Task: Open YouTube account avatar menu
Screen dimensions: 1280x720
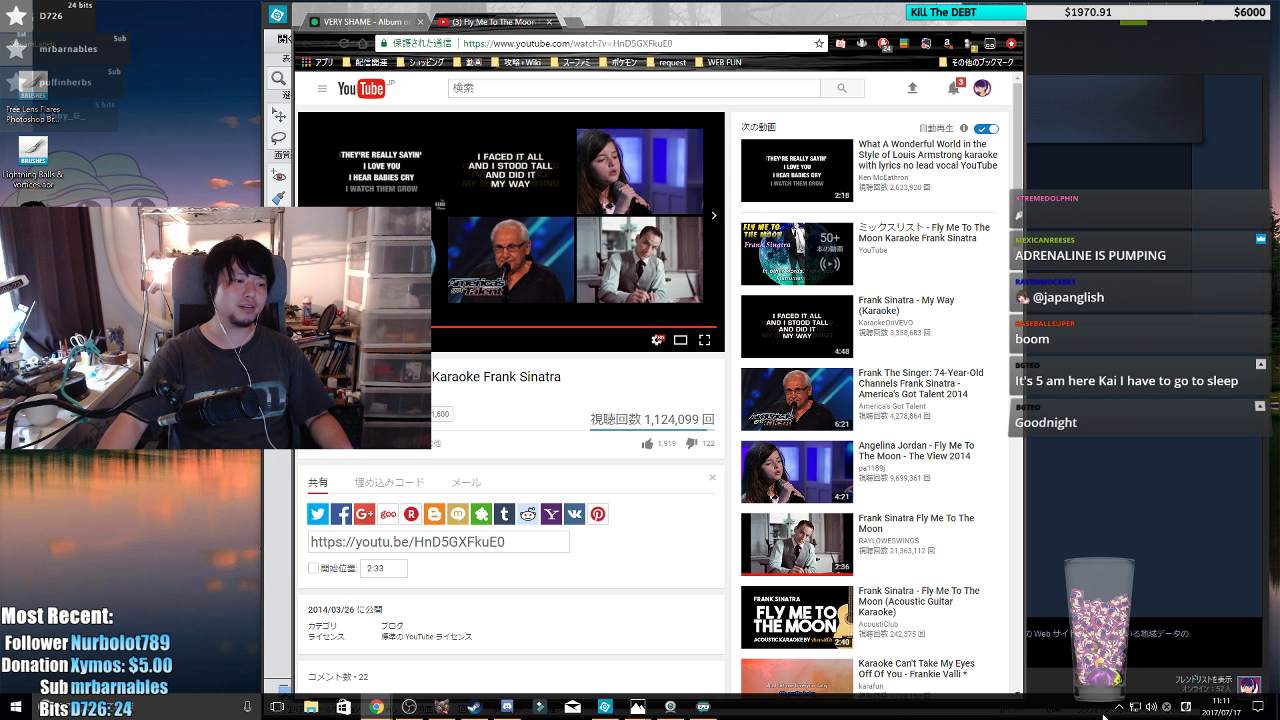Action: (982, 88)
